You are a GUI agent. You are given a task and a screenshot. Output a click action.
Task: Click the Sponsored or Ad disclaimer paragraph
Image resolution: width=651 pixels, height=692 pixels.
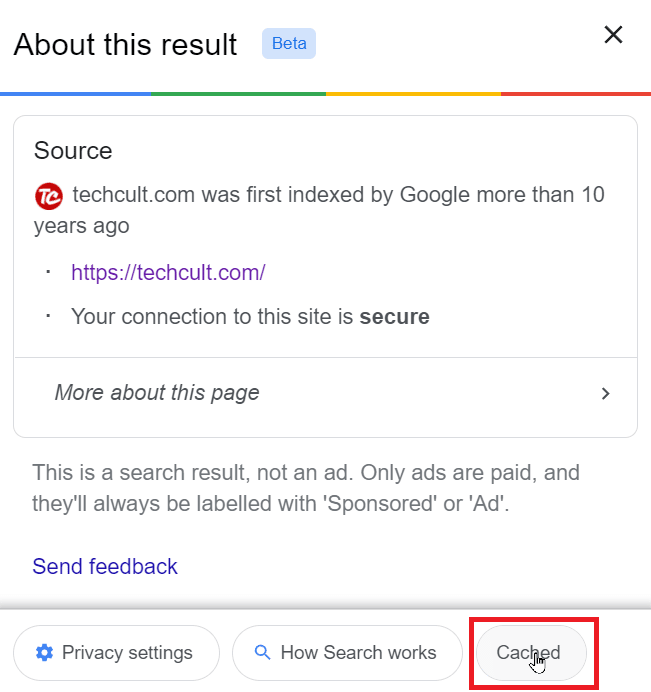[x=306, y=488]
